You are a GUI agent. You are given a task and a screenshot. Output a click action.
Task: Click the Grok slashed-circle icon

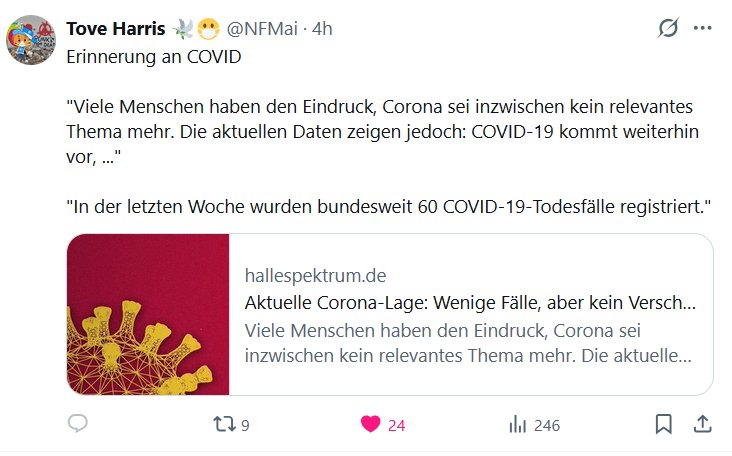coord(668,28)
